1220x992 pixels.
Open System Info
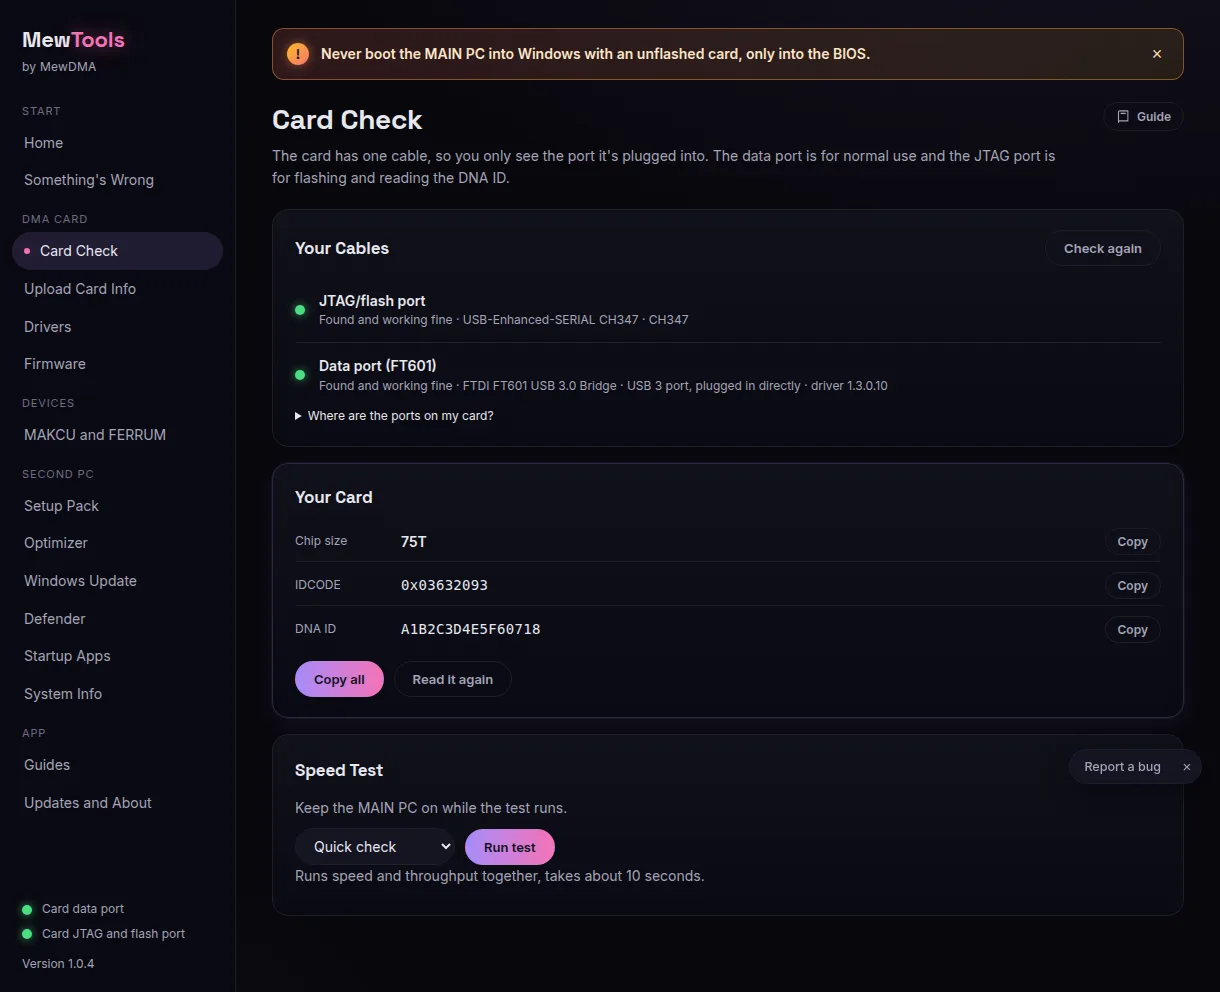click(117, 694)
